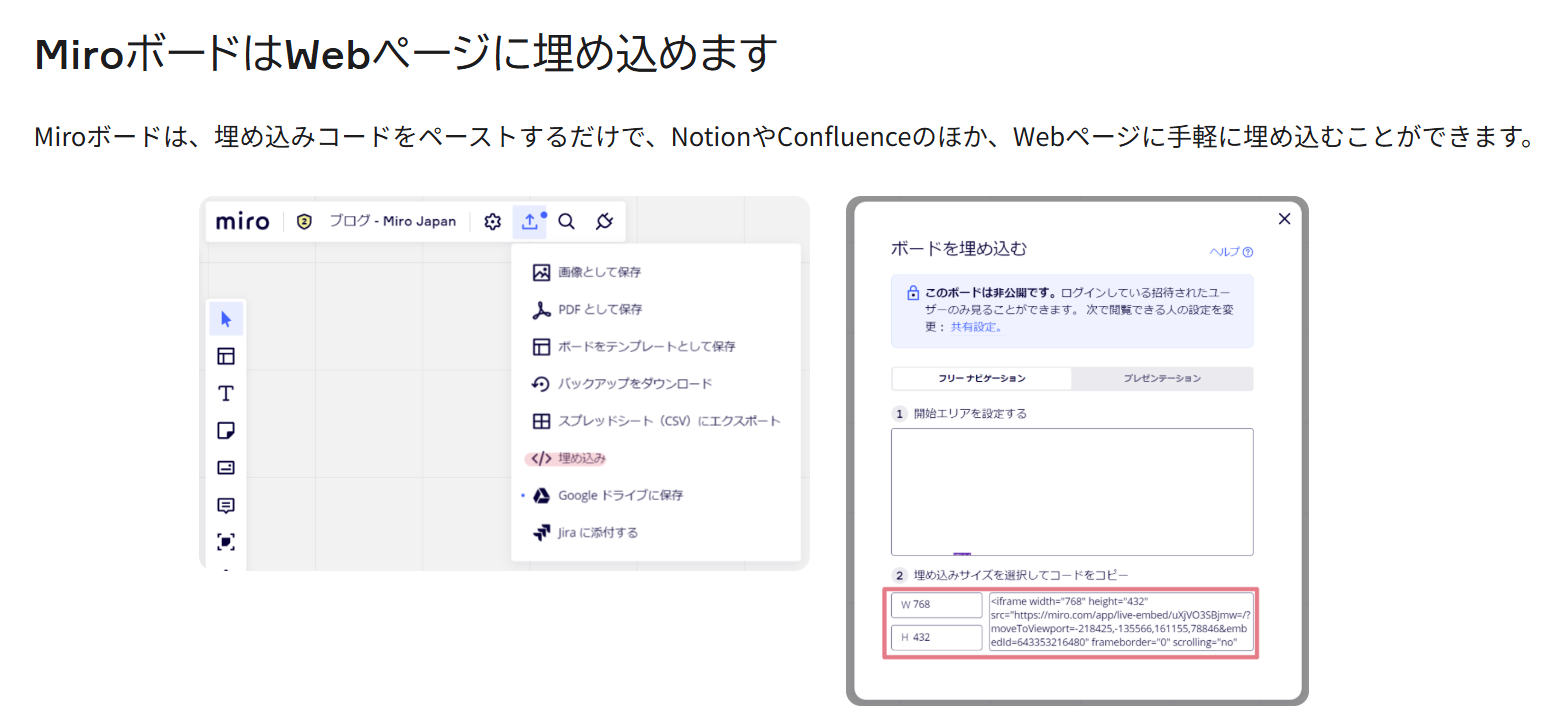The height and width of the screenshot is (713, 1546).
Task: Open board settings gear icon
Action: point(492,222)
